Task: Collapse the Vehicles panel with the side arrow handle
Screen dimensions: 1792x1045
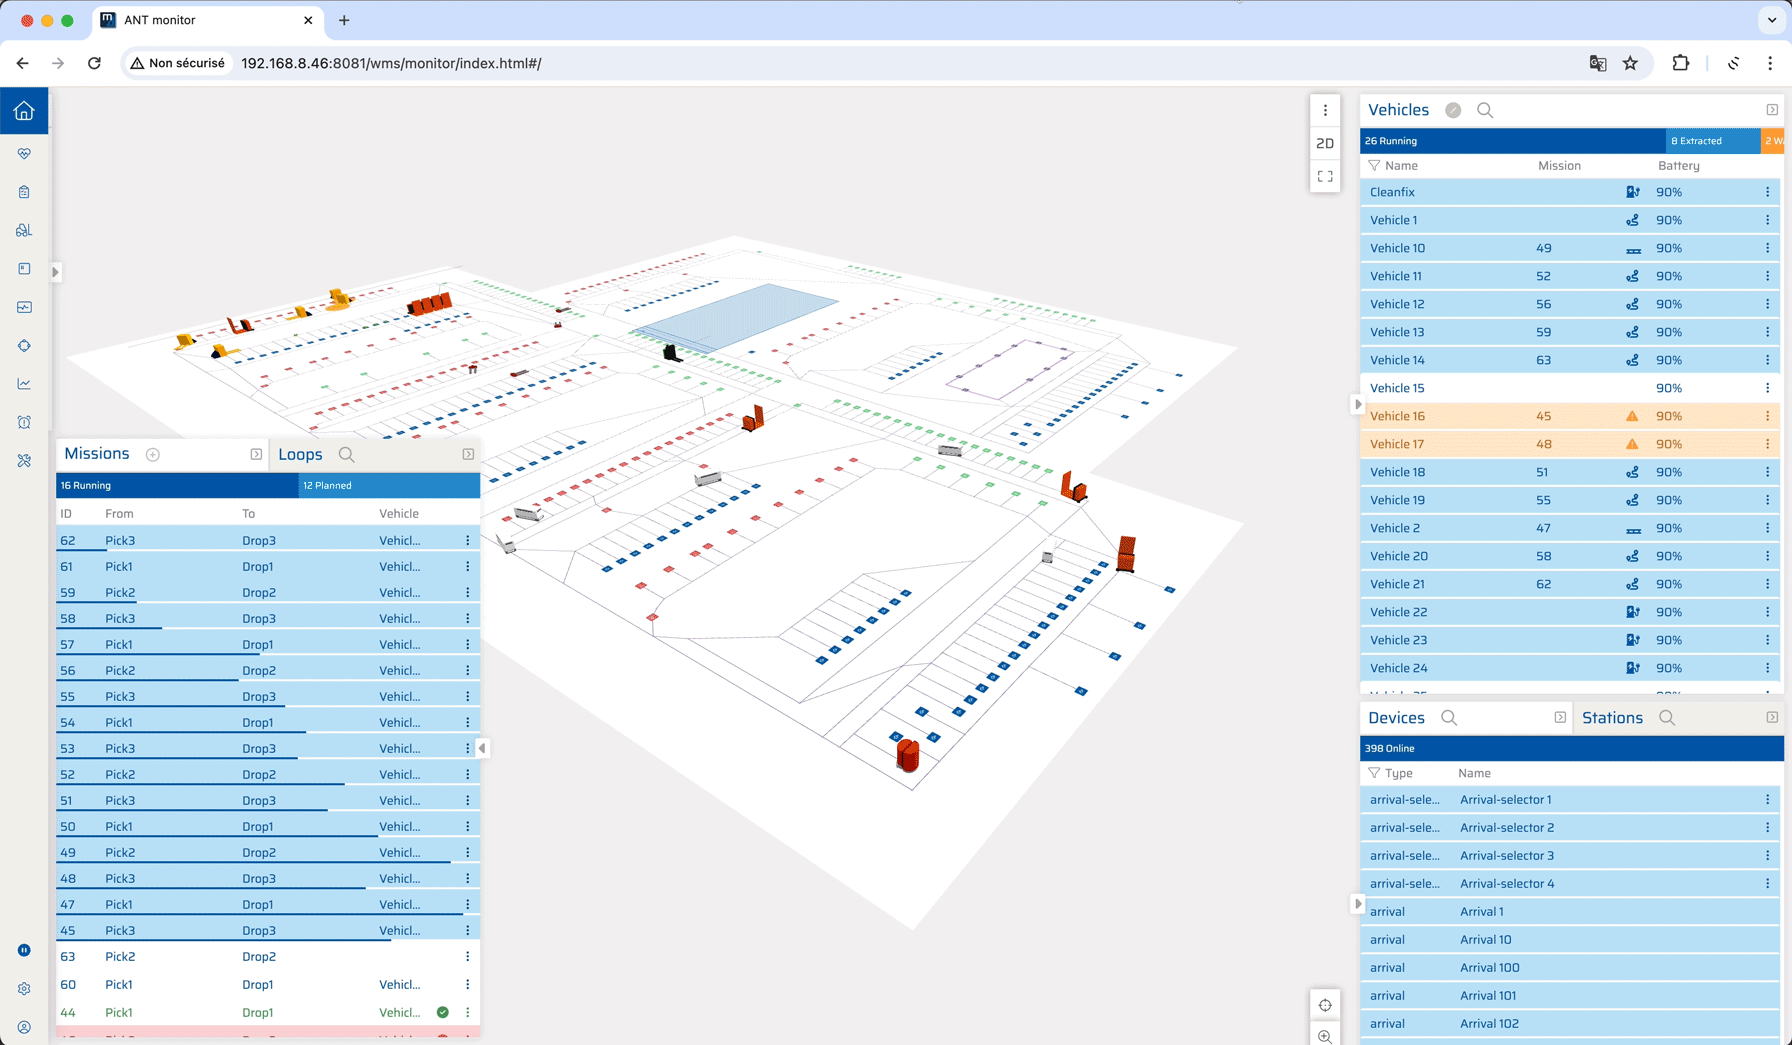Action: click(x=1357, y=404)
